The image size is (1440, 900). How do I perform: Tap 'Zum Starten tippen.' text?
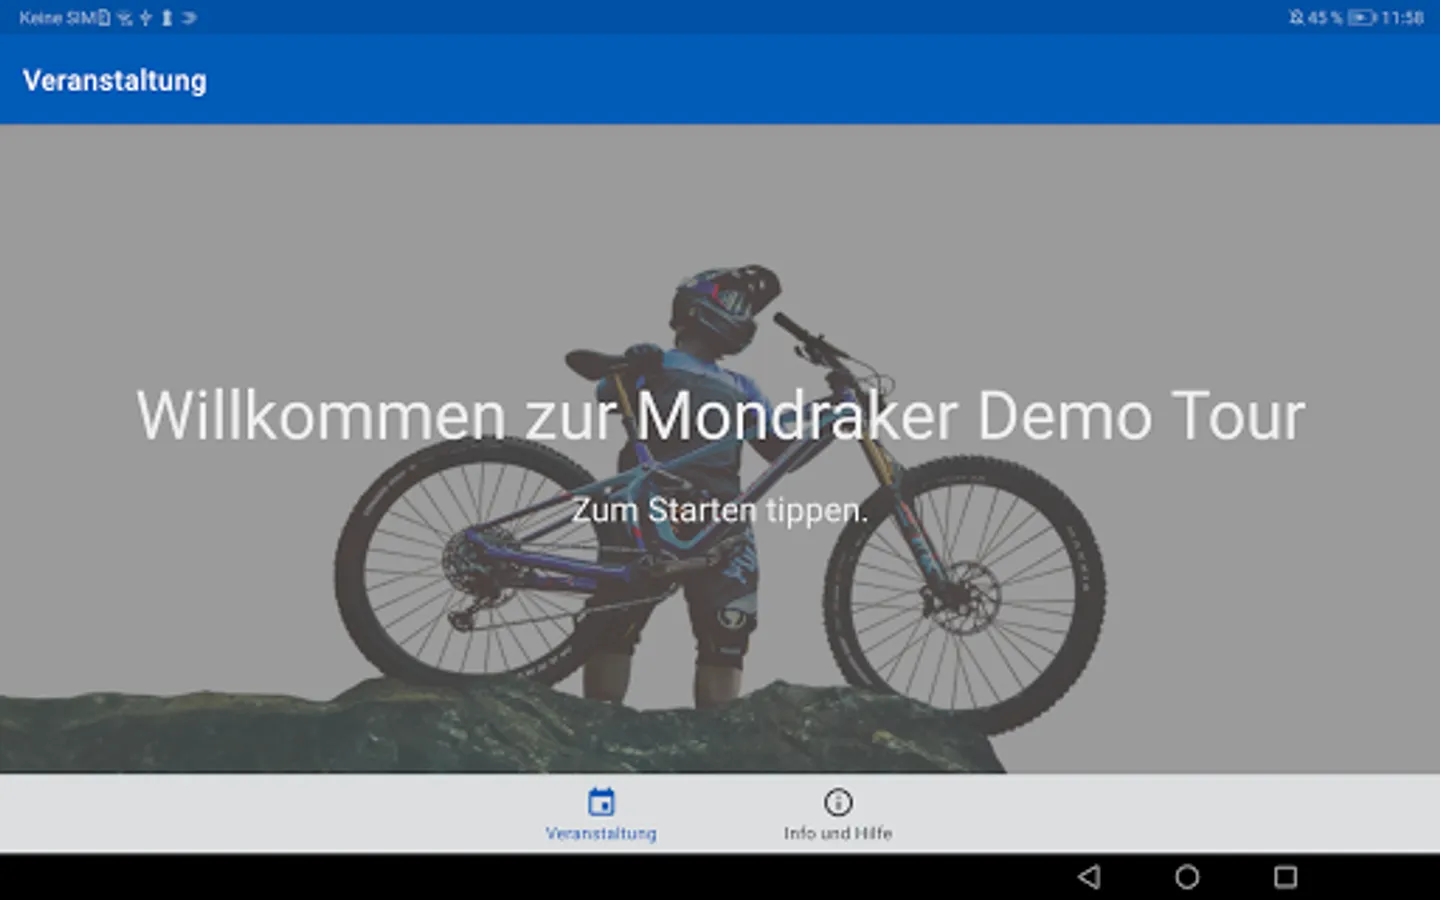720,510
